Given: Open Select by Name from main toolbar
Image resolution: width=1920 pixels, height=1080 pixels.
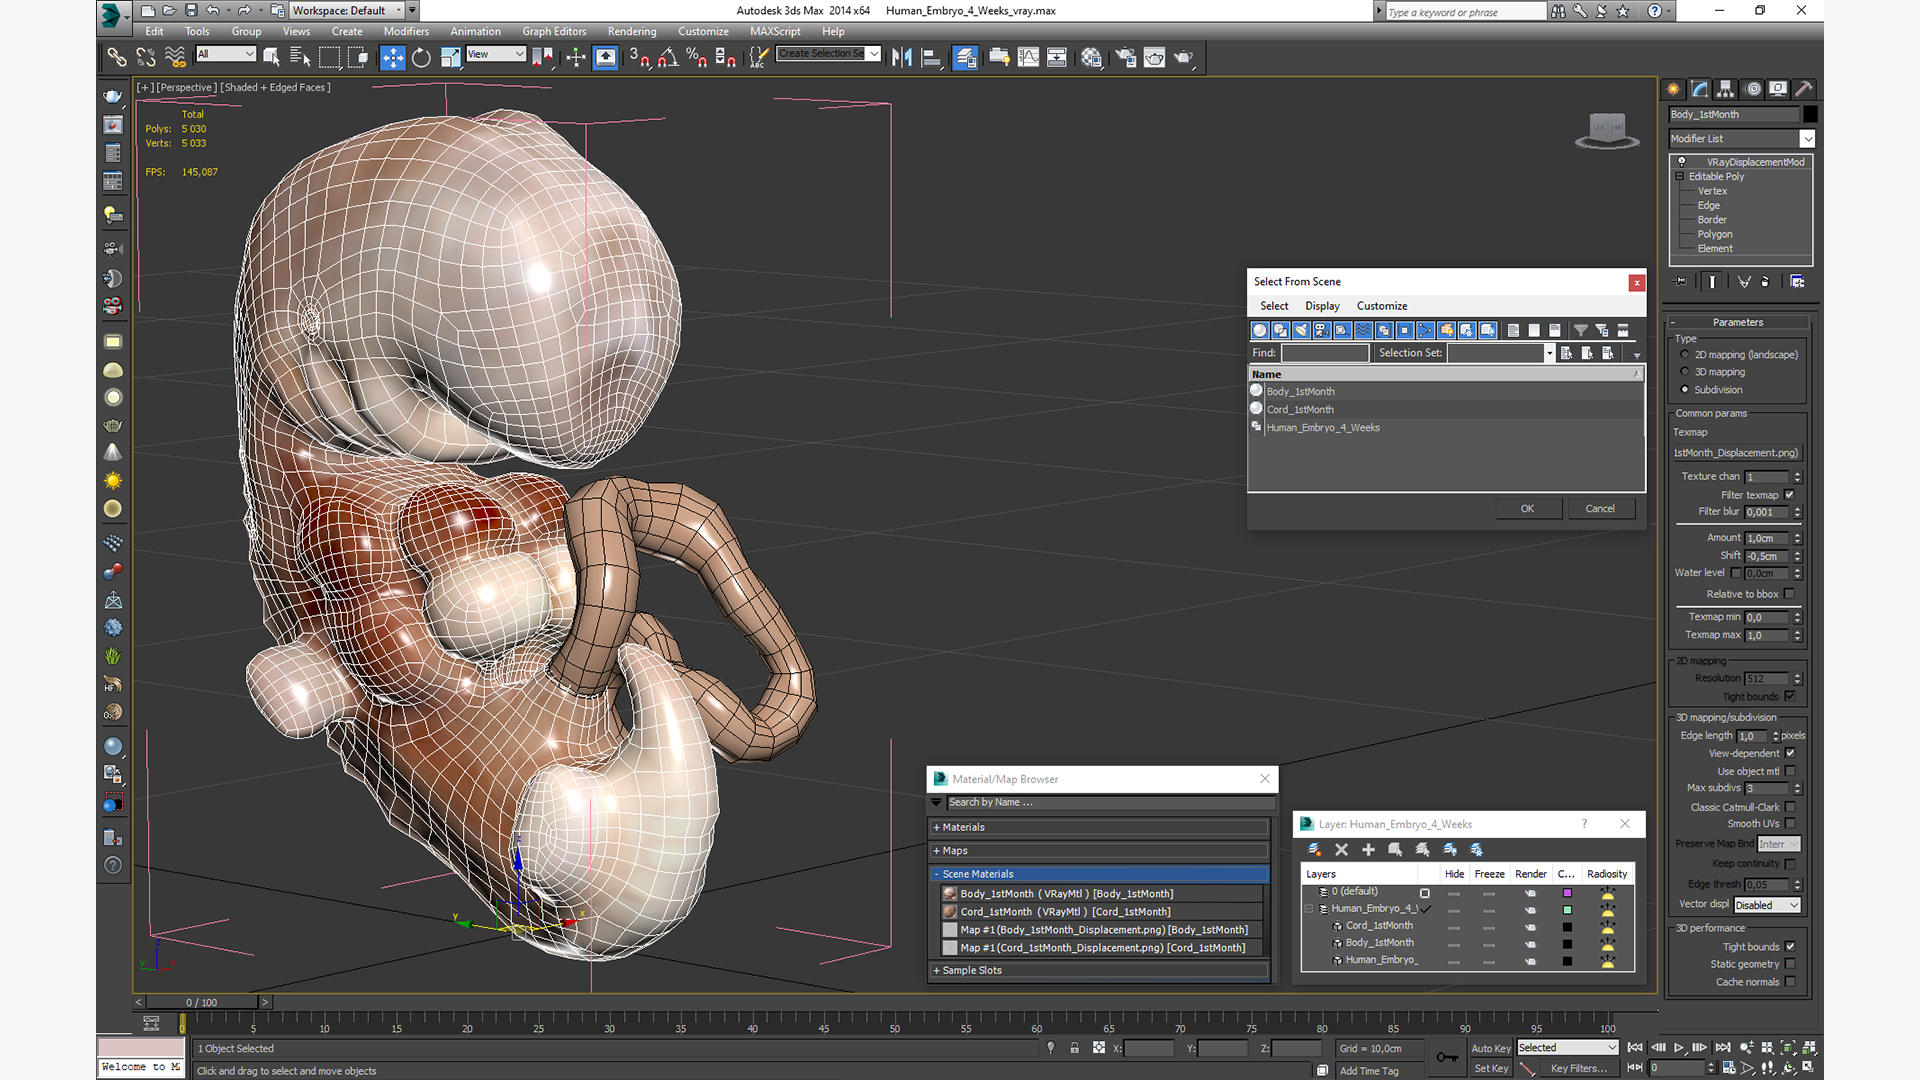Looking at the screenshot, I should pyautogui.click(x=299, y=58).
